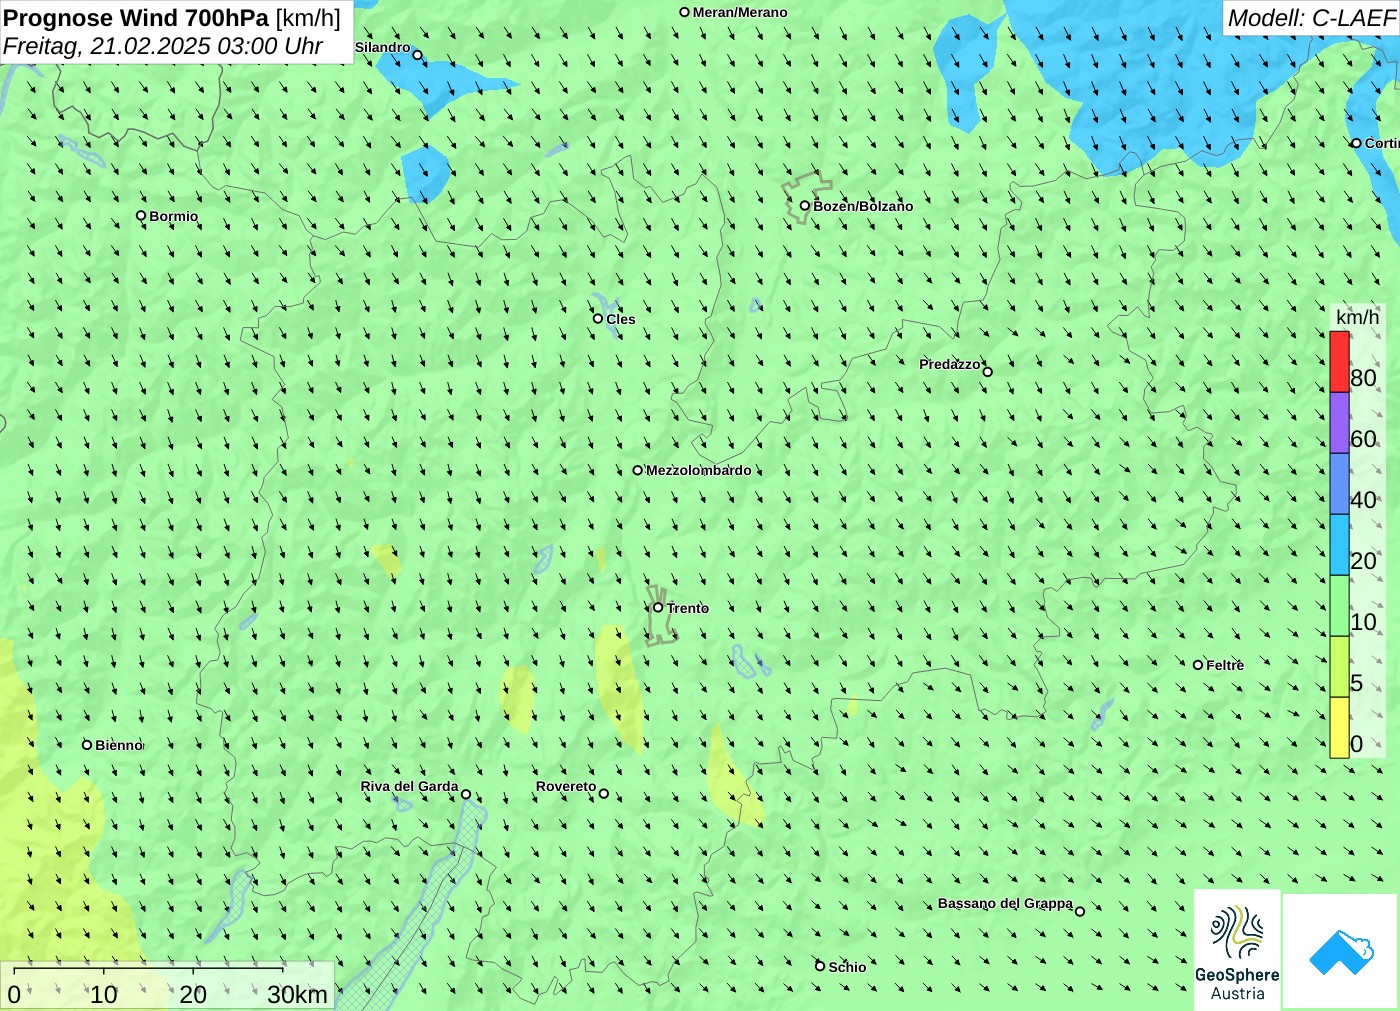Click the Feltre city marker
Image resolution: width=1400 pixels, height=1011 pixels.
[1198, 665]
